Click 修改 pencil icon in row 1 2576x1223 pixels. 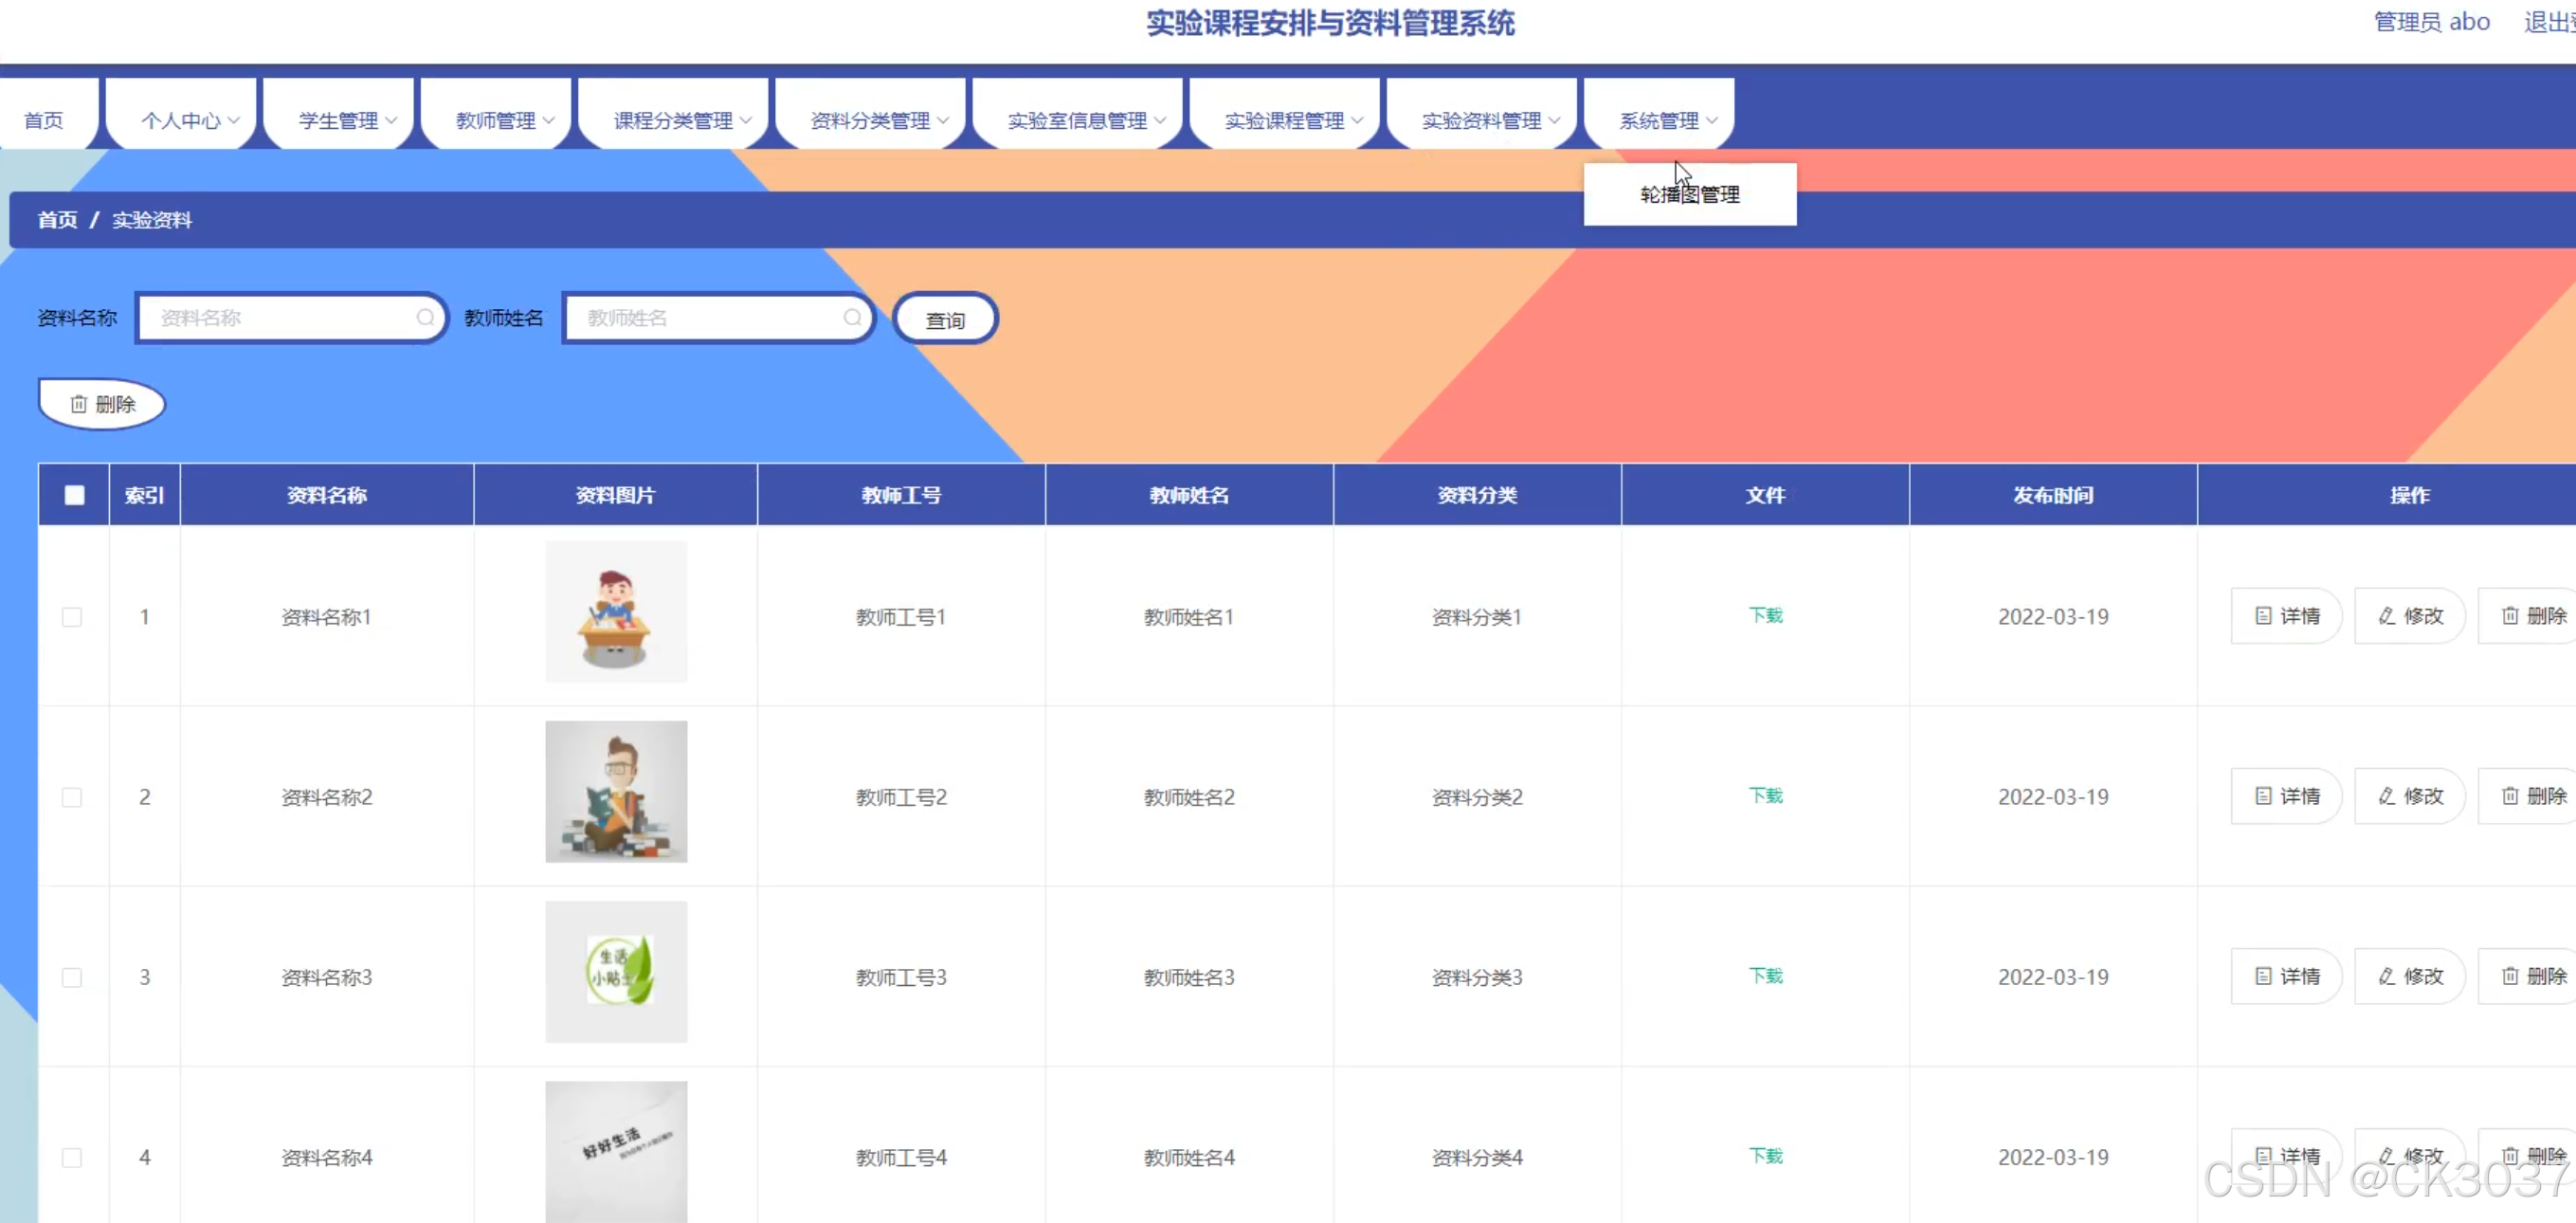(x=2386, y=616)
